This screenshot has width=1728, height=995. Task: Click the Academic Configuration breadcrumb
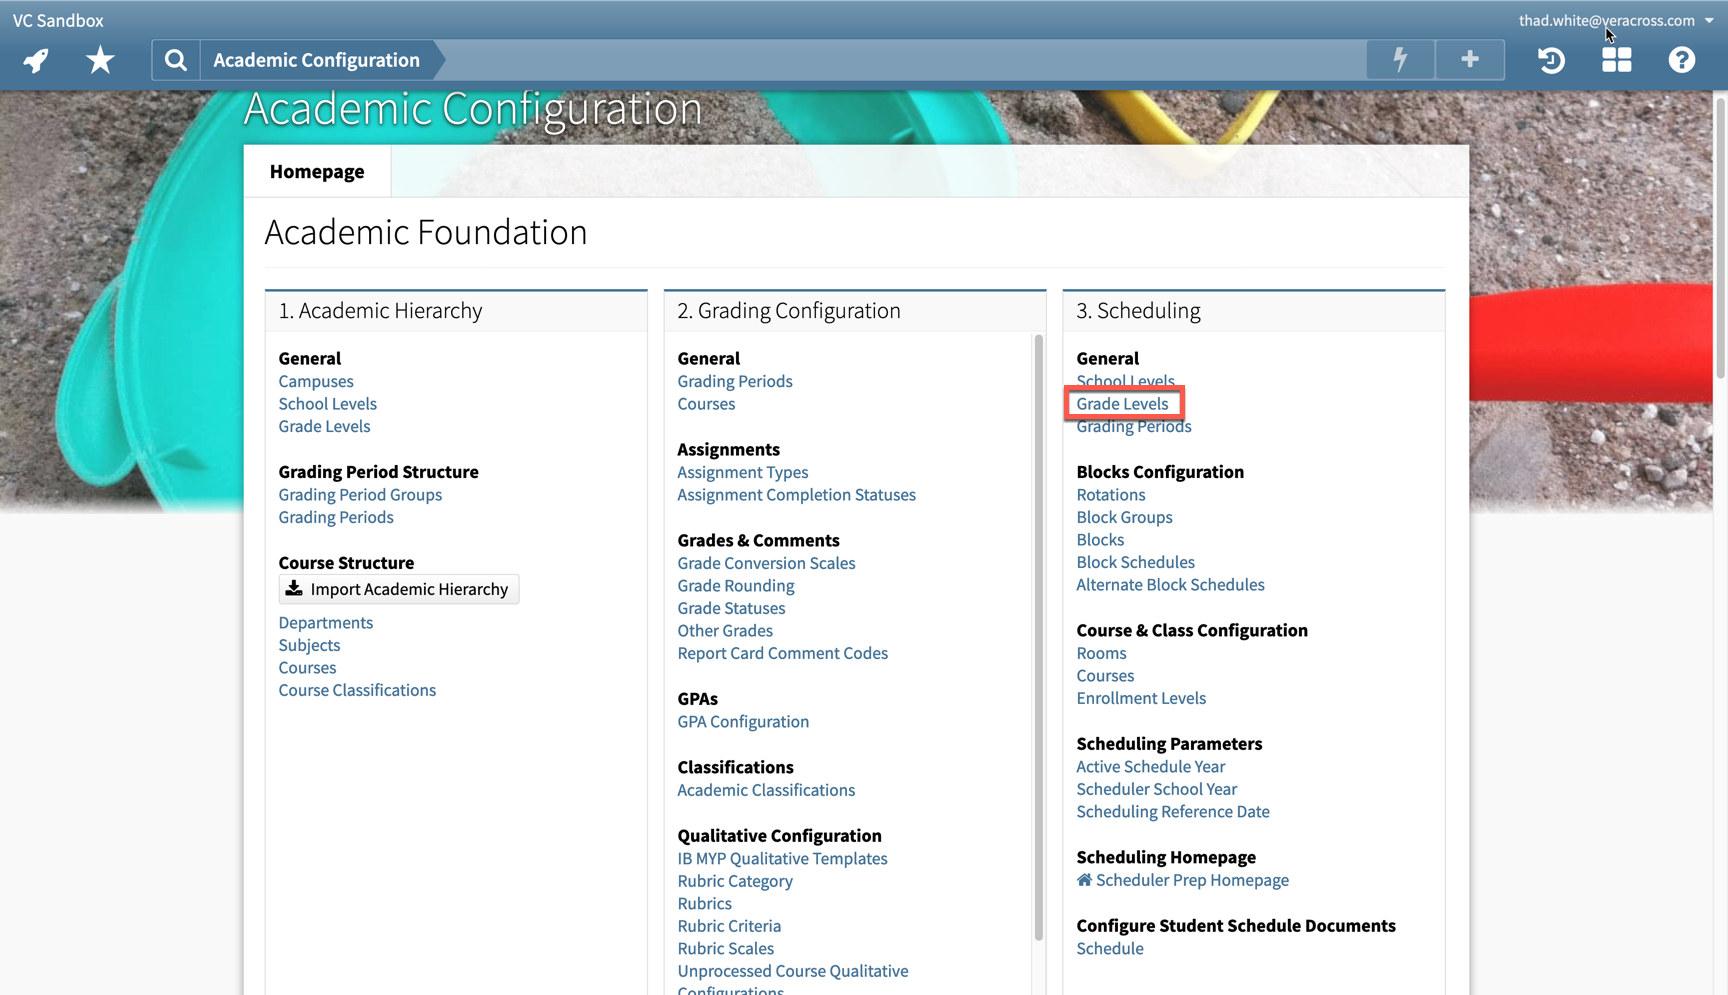click(x=316, y=60)
